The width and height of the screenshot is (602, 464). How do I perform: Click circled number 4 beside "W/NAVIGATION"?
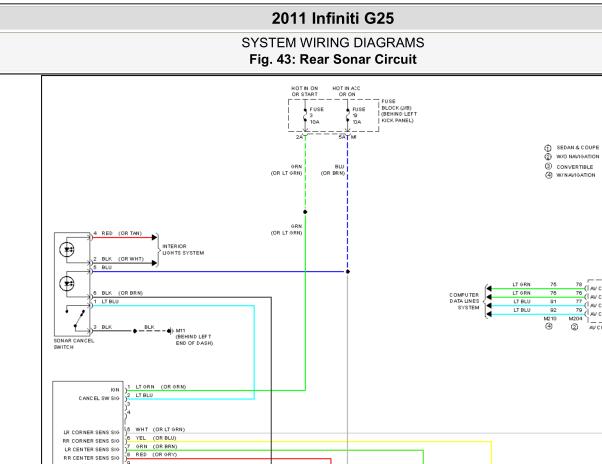(548, 175)
